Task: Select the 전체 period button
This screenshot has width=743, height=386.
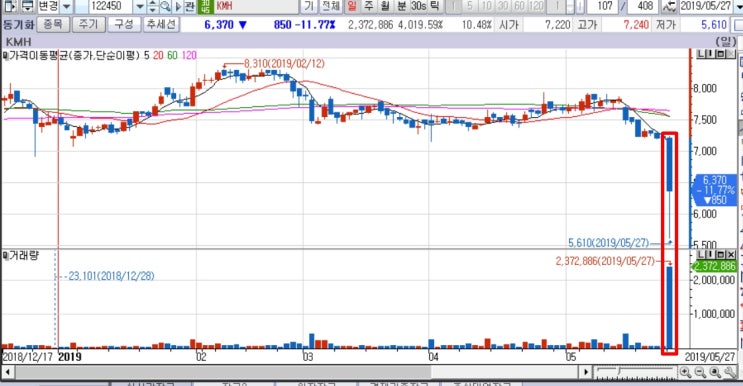Action: (x=331, y=6)
